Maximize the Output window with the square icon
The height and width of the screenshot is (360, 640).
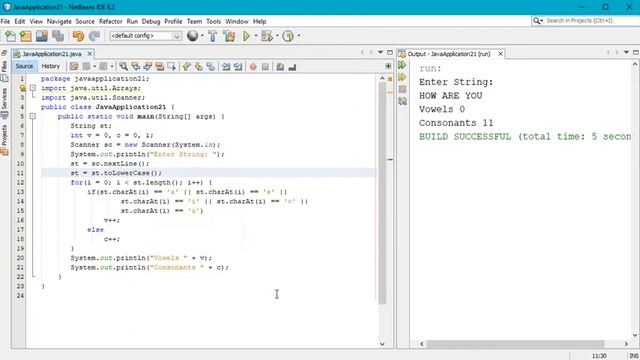636,53
